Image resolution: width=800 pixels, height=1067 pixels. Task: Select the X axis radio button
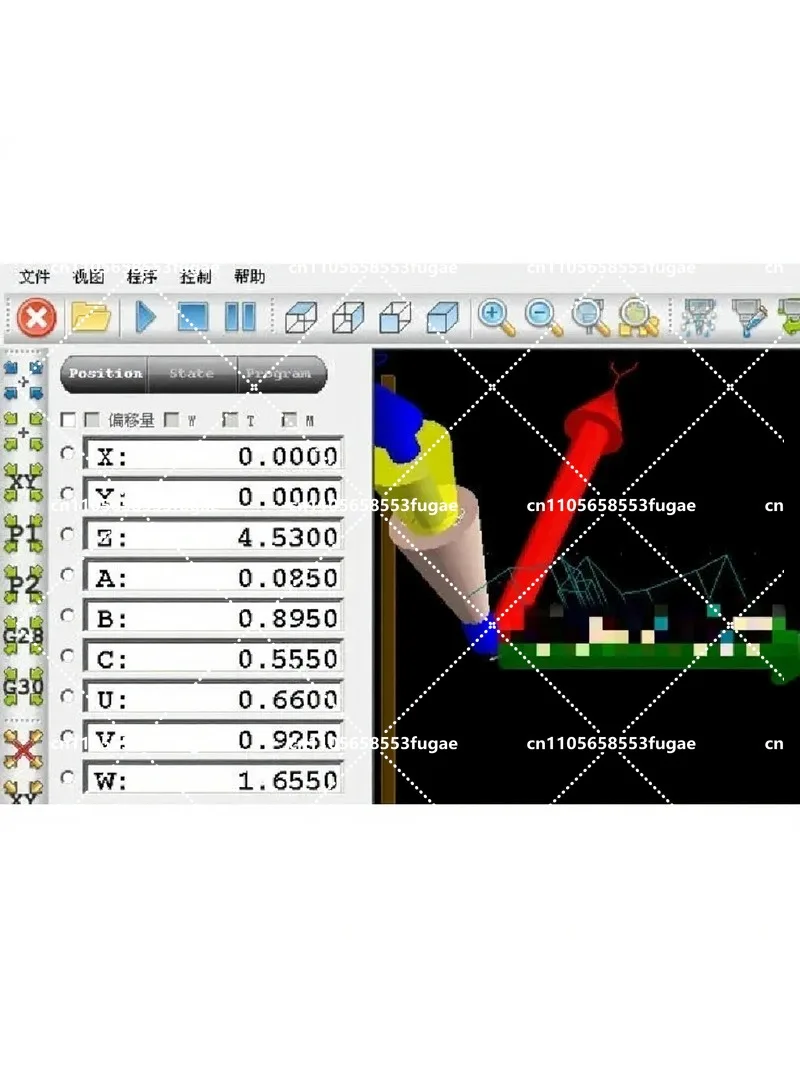point(67,453)
